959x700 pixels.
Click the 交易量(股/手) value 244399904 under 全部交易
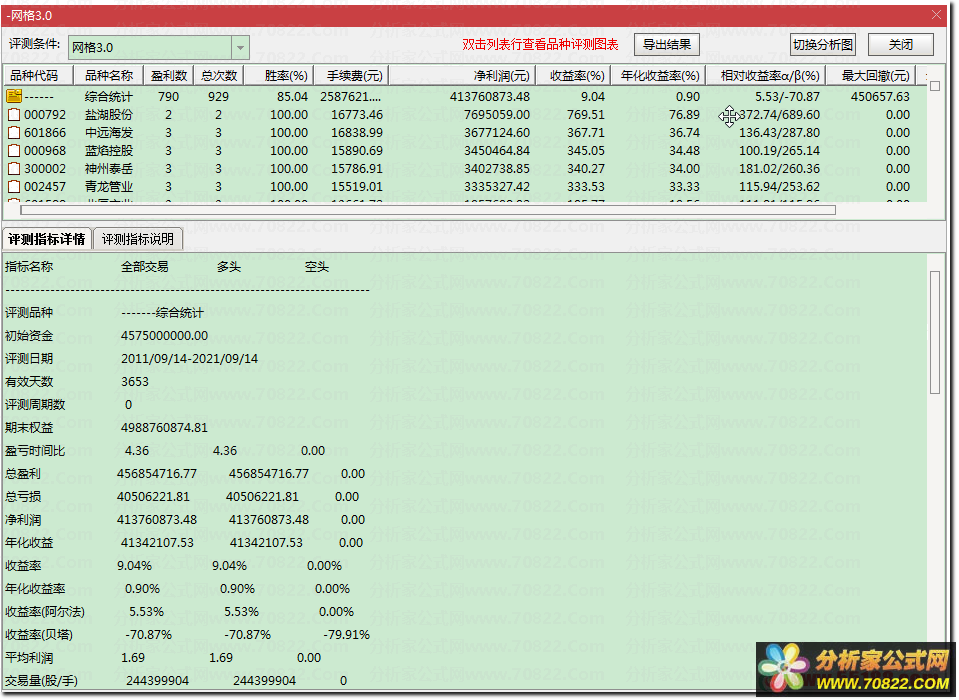tap(157, 681)
